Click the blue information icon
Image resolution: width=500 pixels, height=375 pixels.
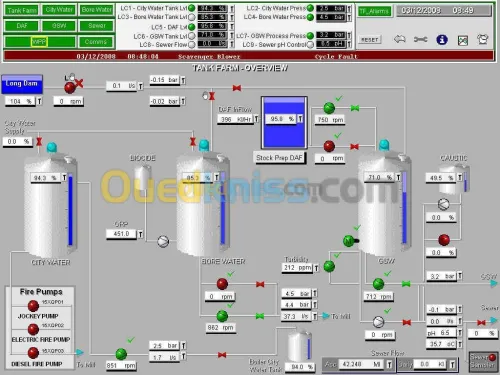click(442, 40)
